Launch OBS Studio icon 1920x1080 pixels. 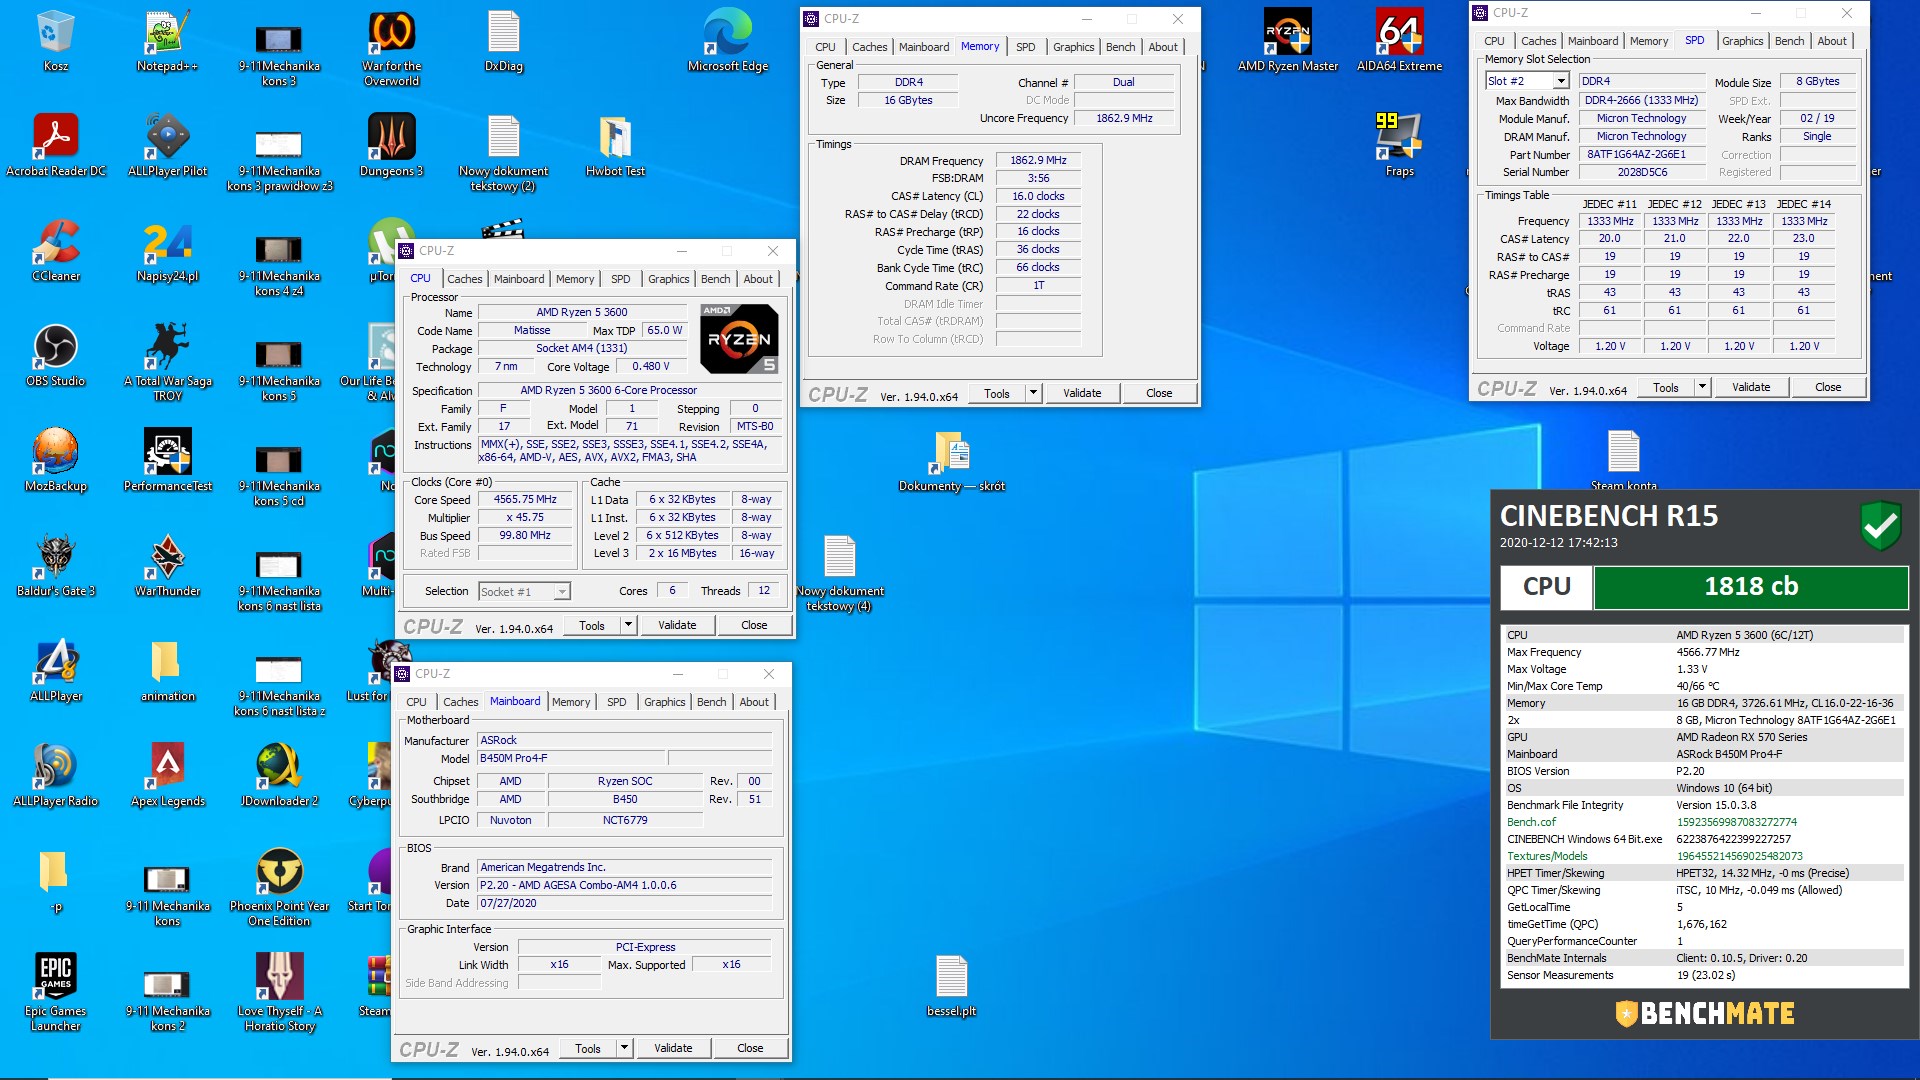tap(55, 355)
